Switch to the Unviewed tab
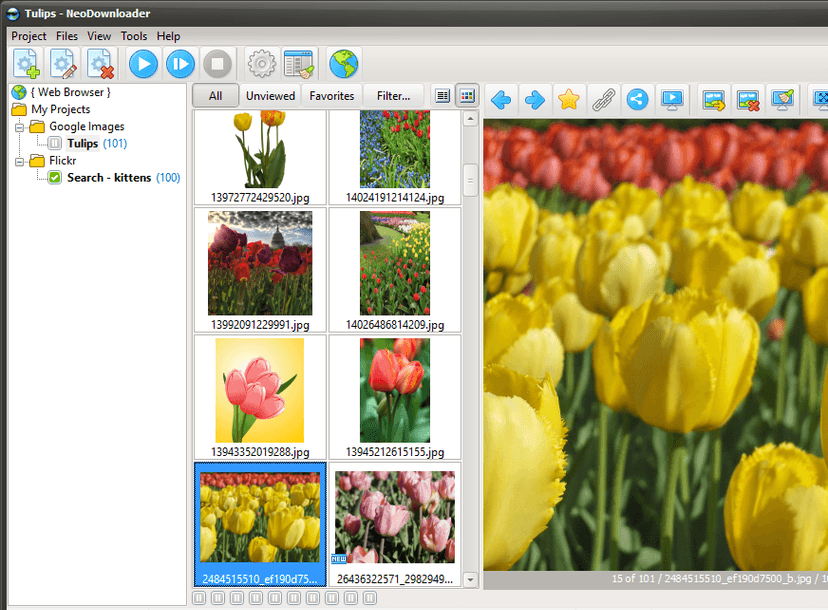828x610 pixels. 270,95
